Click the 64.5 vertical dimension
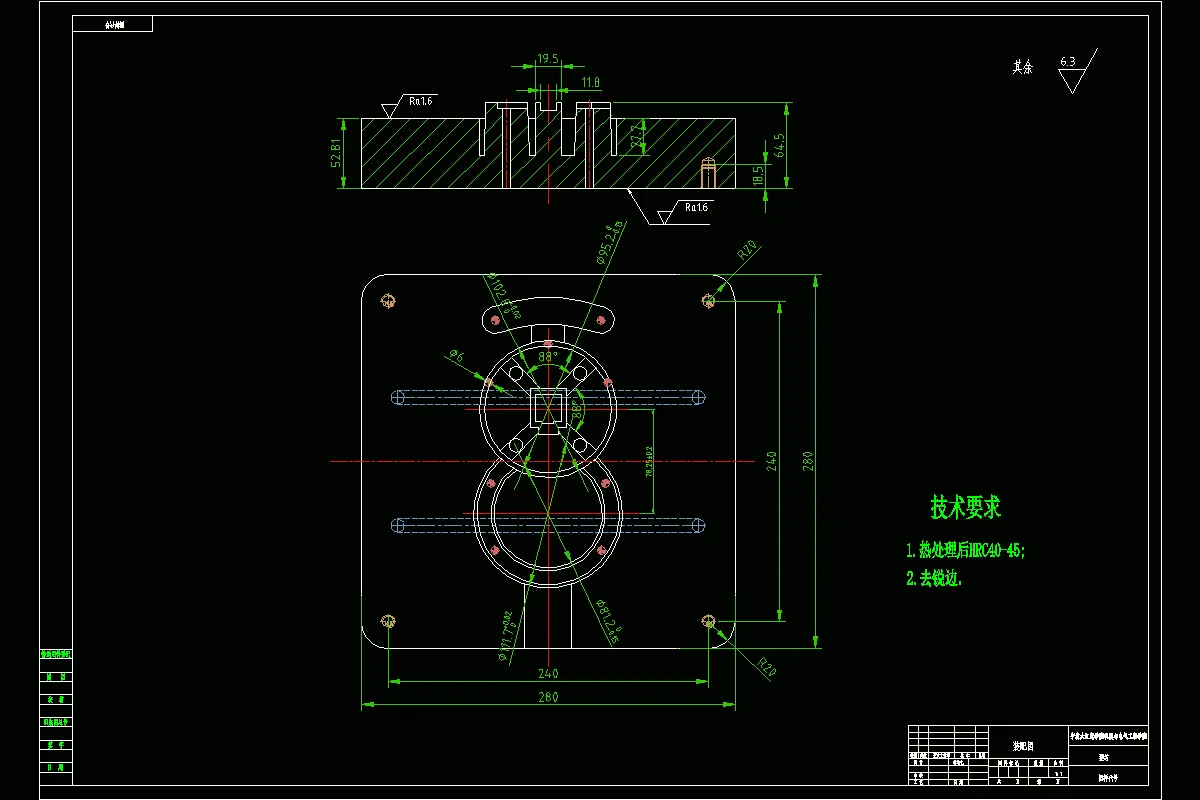The width and height of the screenshot is (1200, 800). [x=780, y=145]
